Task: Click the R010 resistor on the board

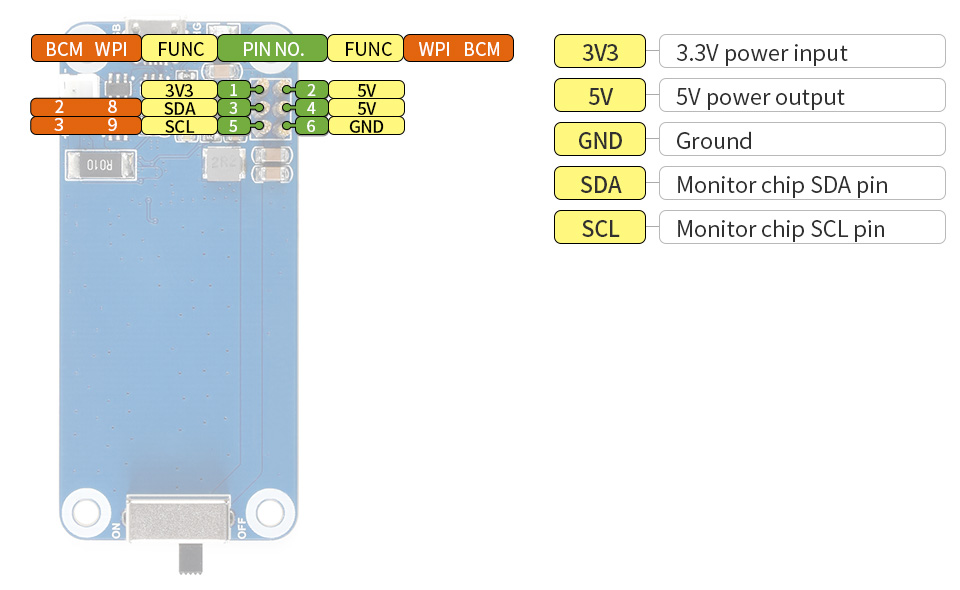Action: 101,165
